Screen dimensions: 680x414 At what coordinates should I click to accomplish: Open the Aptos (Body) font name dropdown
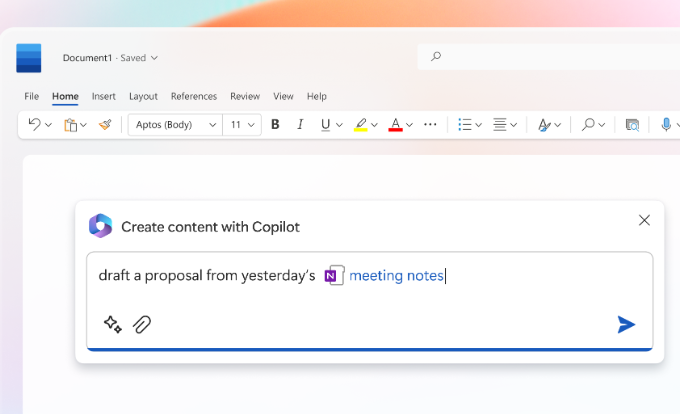[x=175, y=125]
